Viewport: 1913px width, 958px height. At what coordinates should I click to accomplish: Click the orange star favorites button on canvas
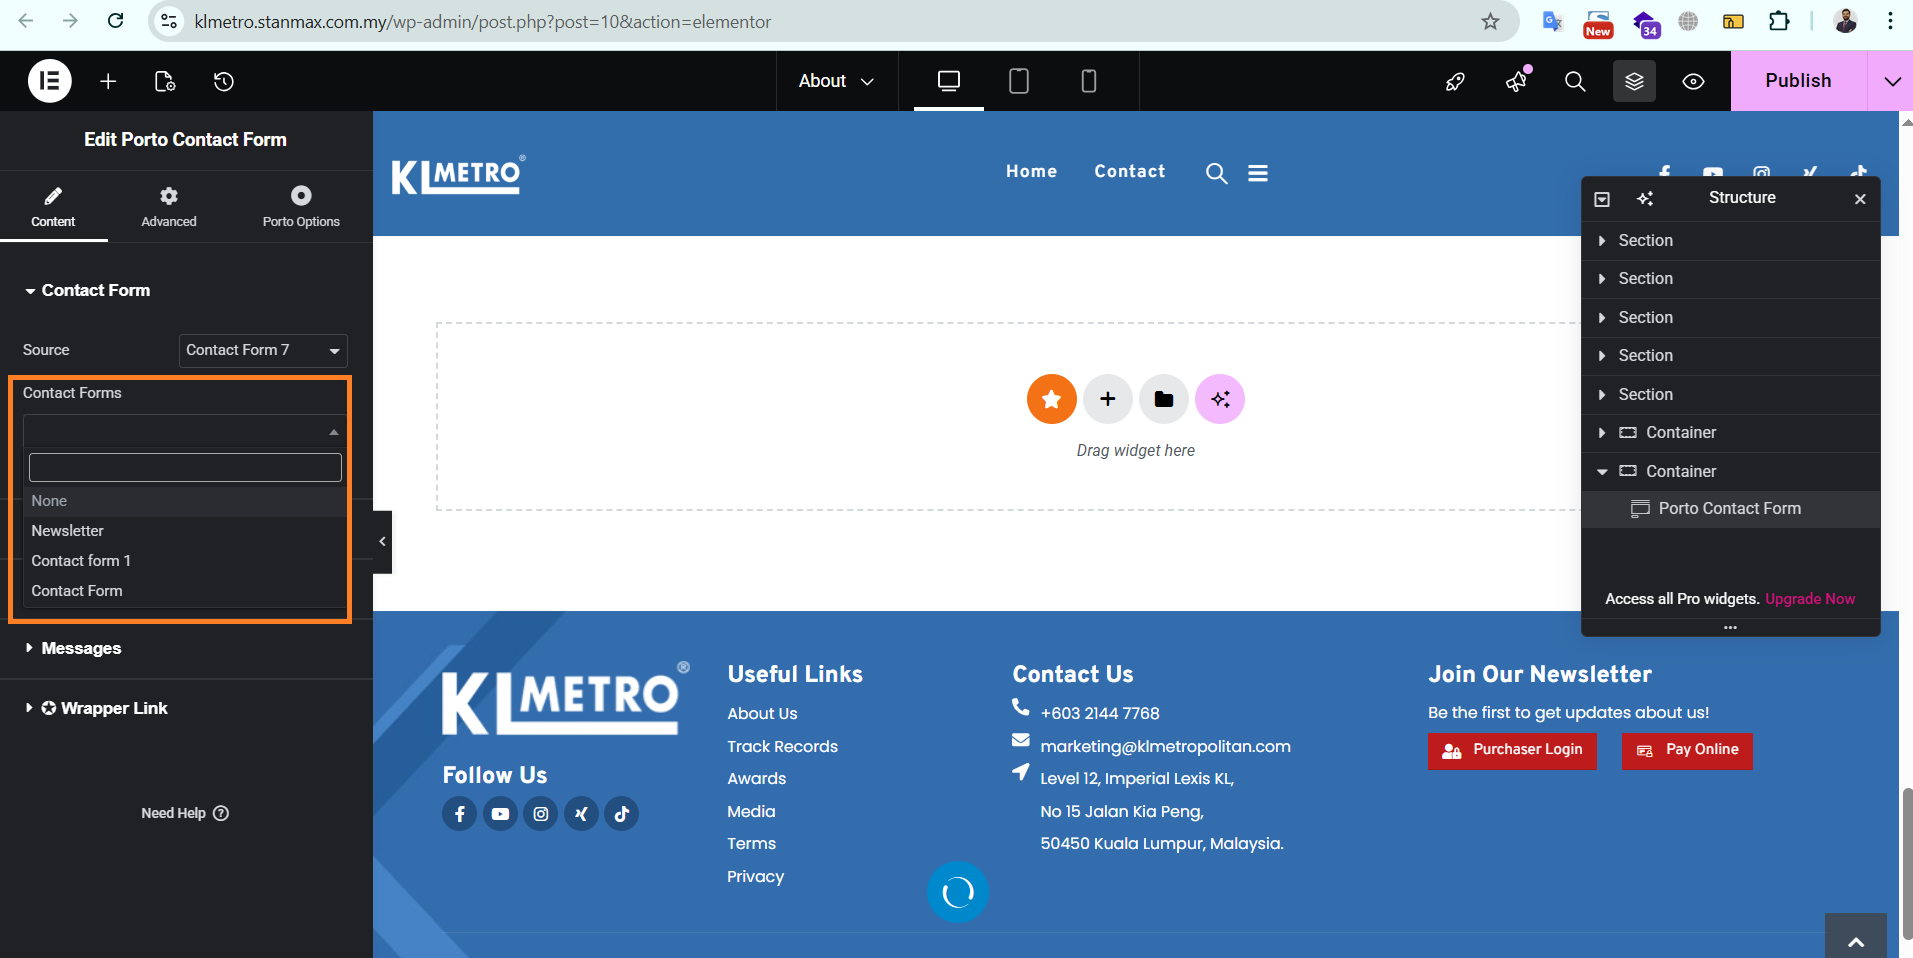(1051, 399)
